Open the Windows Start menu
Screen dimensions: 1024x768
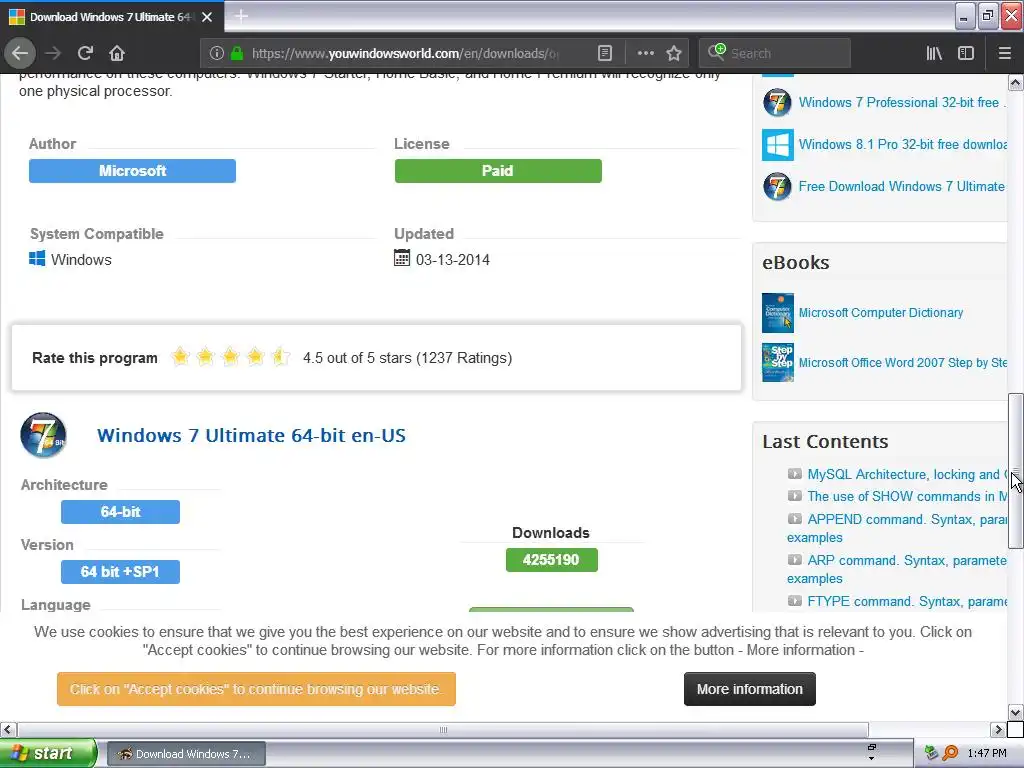pos(48,753)
